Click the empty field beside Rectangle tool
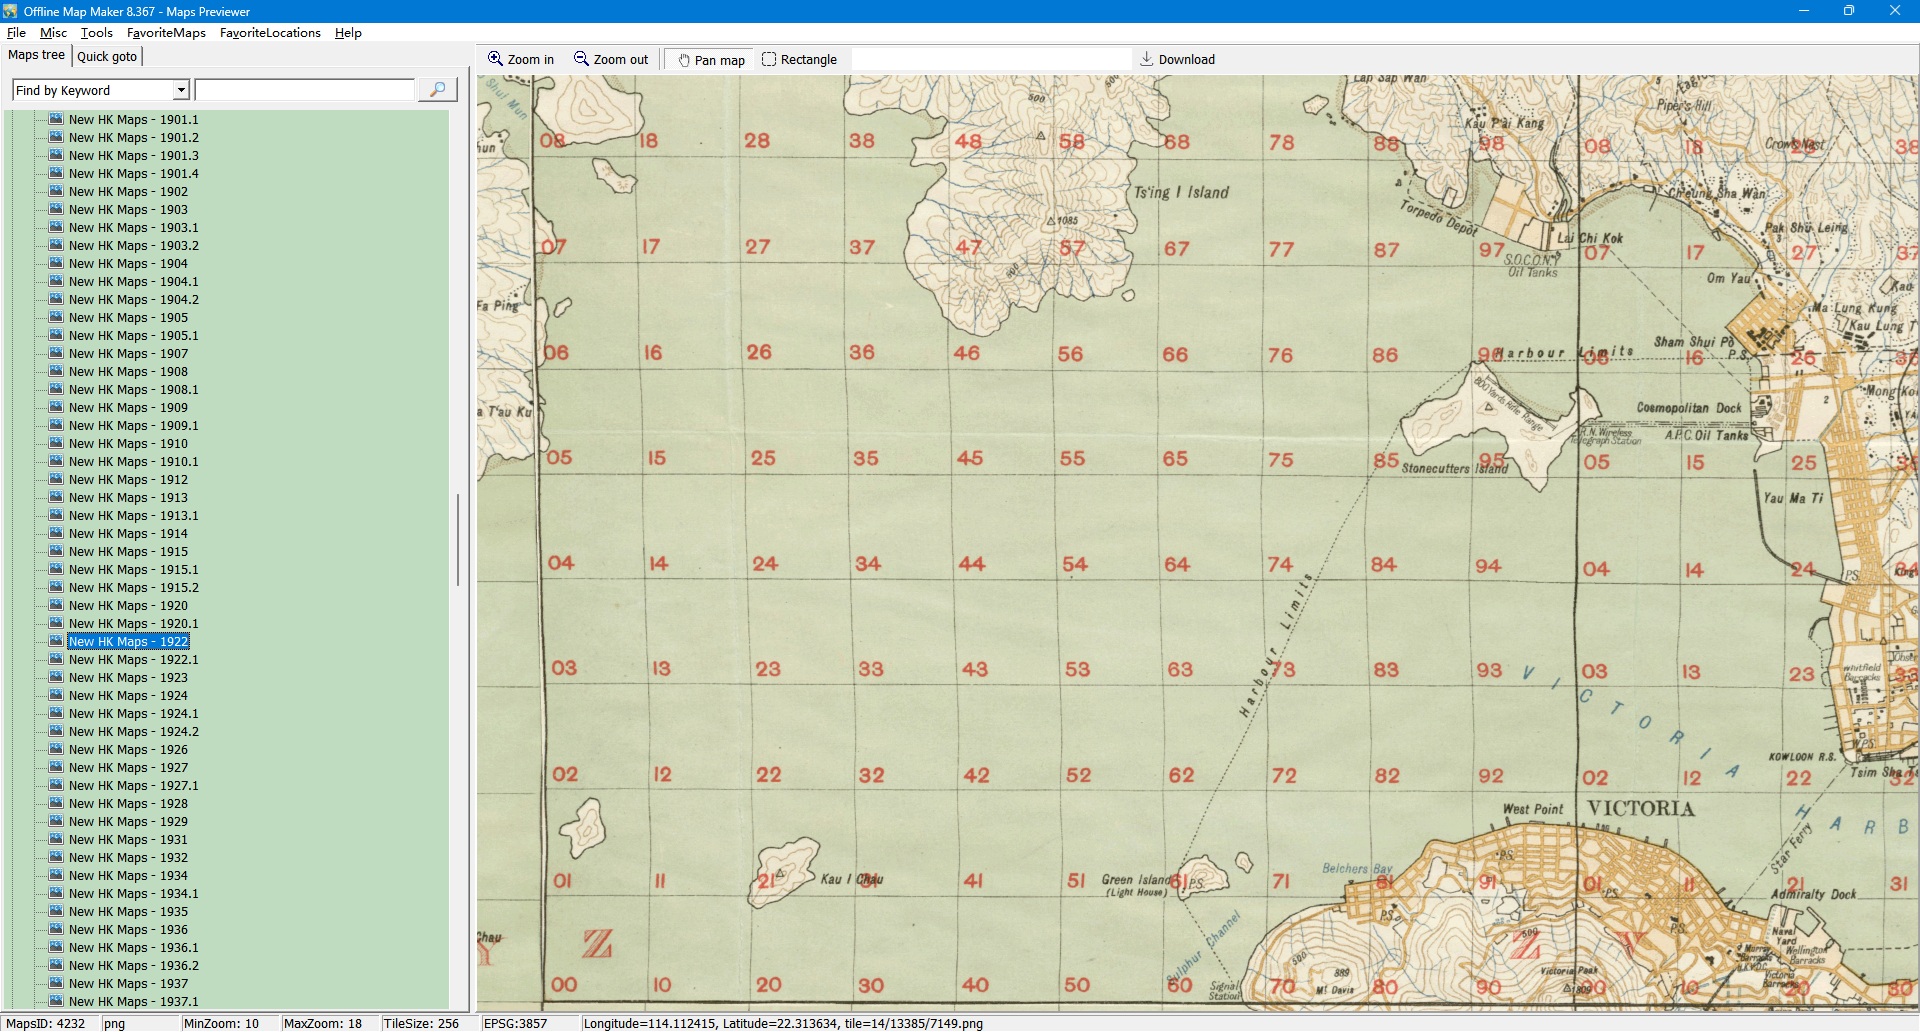This screenshot has width=1920, height=1032. point(990,59)
